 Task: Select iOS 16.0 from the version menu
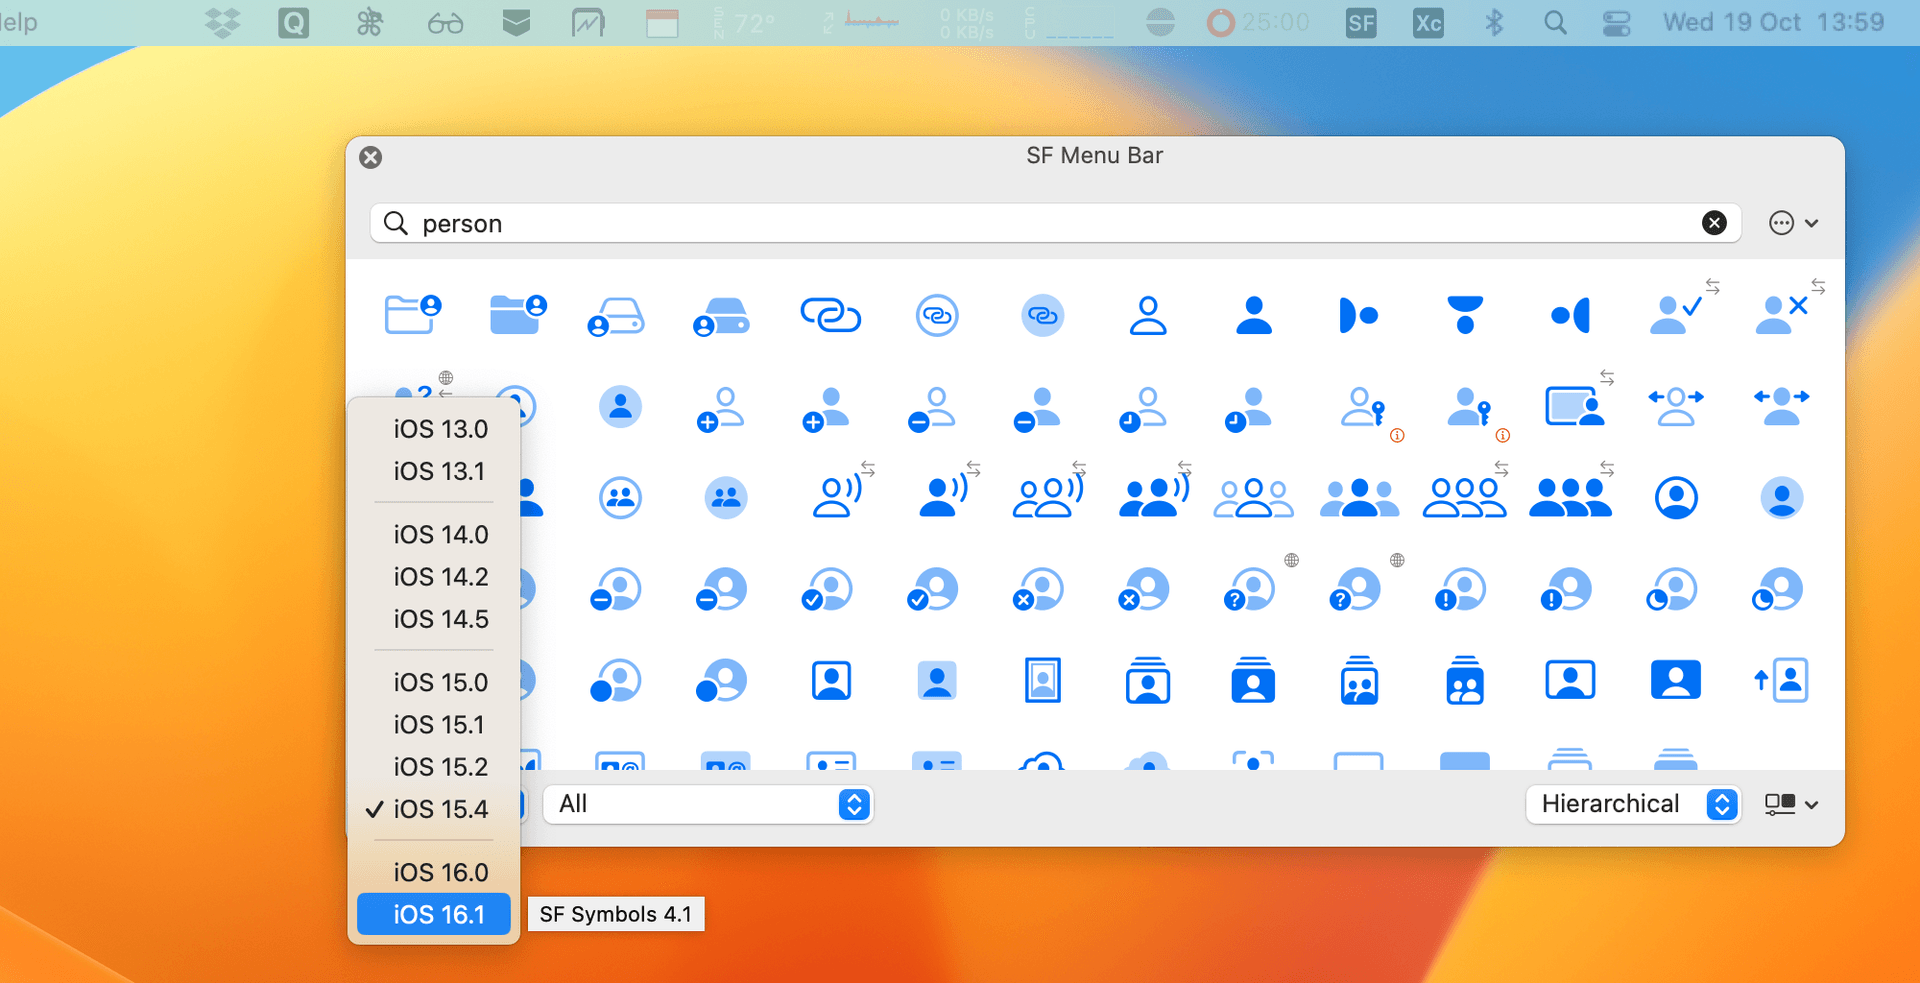tap(440, 872)
